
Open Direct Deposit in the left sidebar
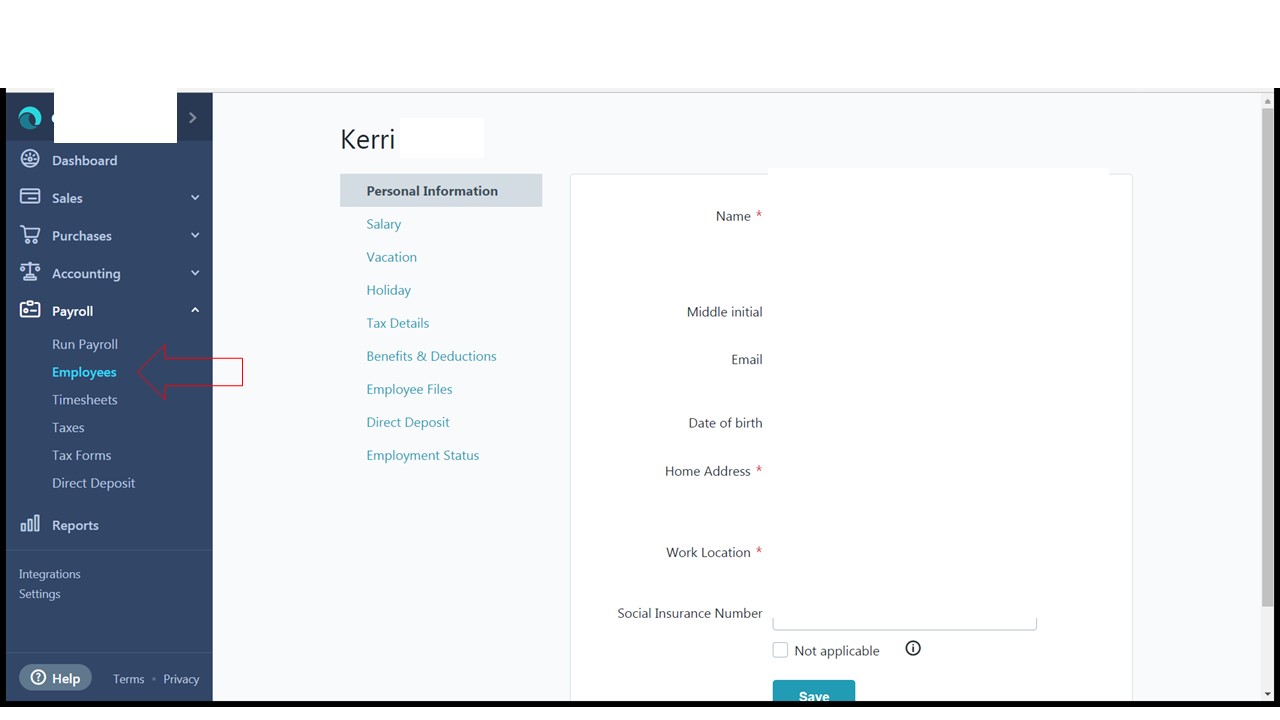(93, 483)
